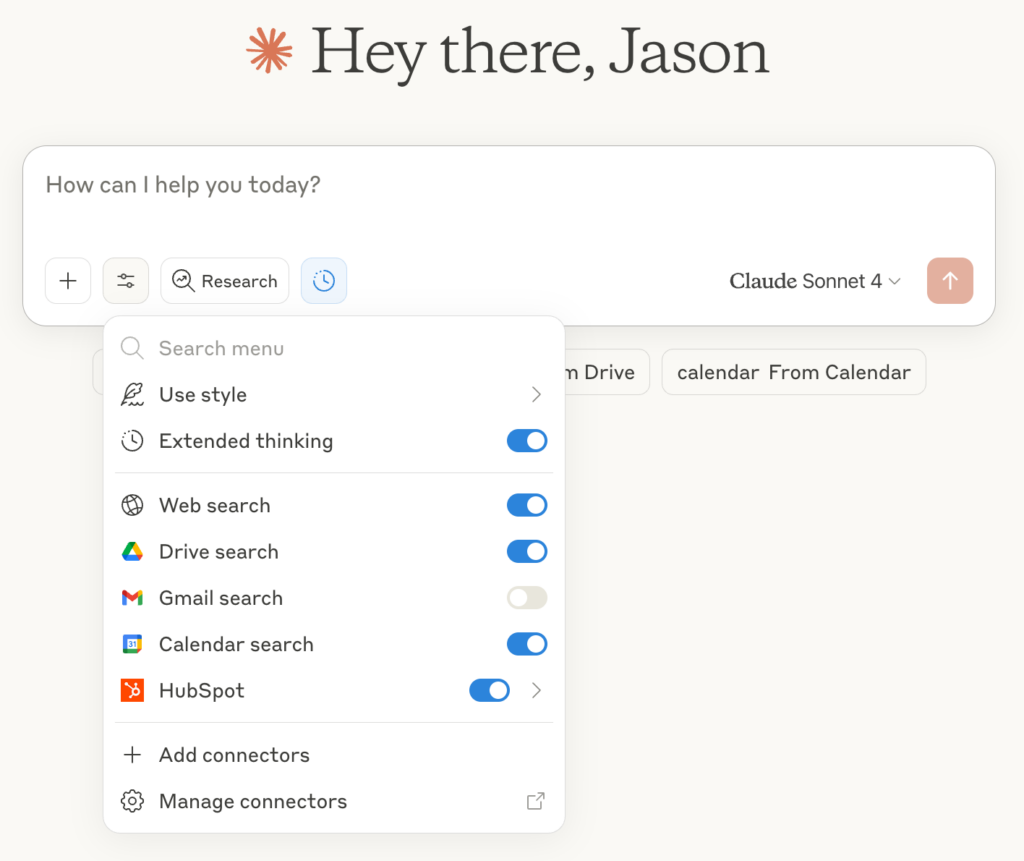
Task: Click the Google Calendar icon
Action: point(132,644)
